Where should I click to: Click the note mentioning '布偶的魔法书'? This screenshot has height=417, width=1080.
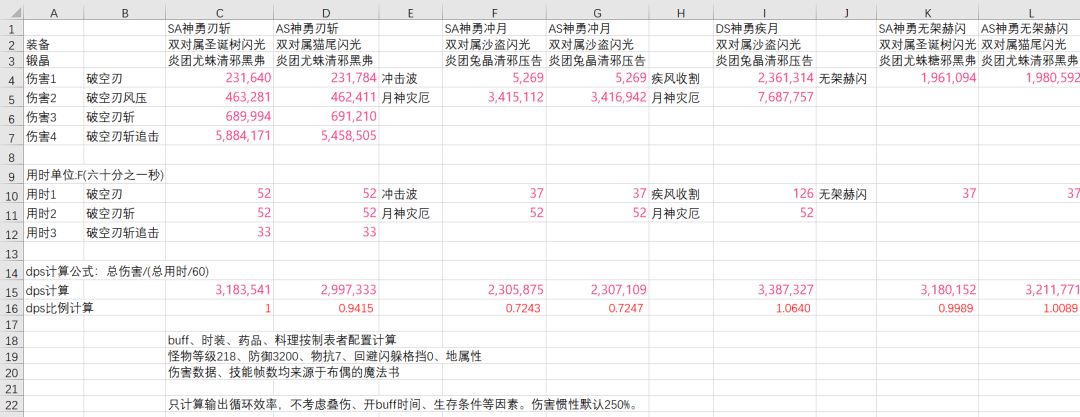point(286,372)
